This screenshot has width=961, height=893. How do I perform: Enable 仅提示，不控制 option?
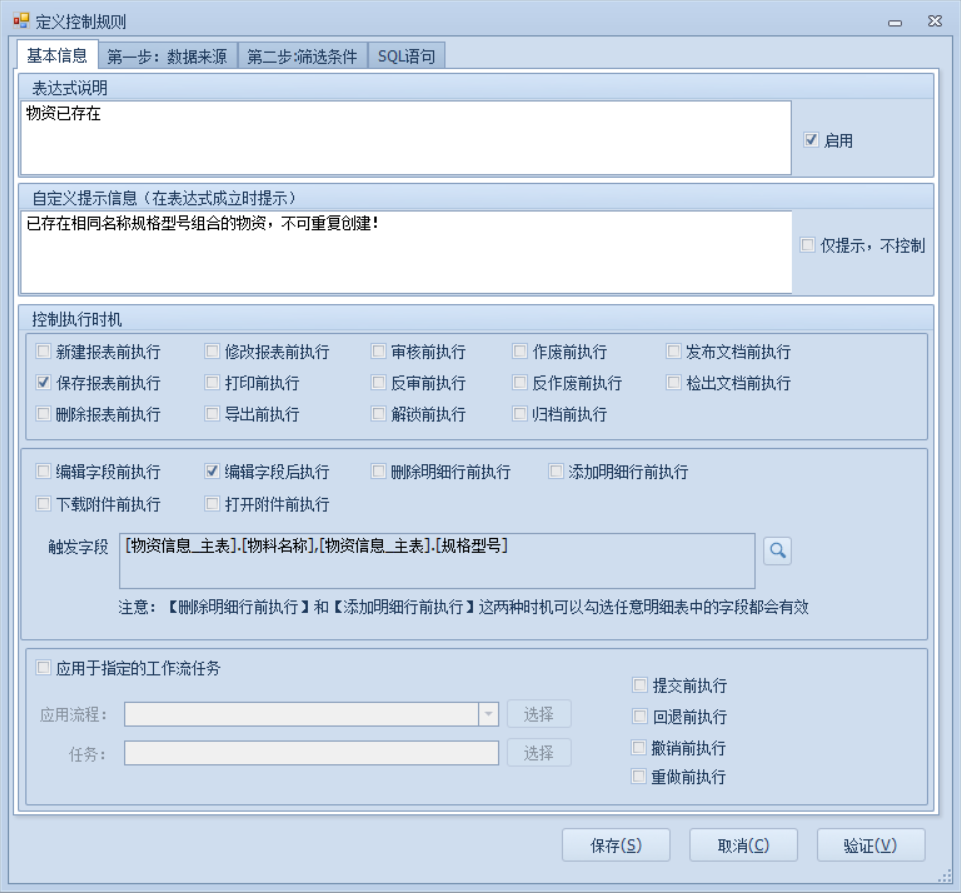click(808, 245)
